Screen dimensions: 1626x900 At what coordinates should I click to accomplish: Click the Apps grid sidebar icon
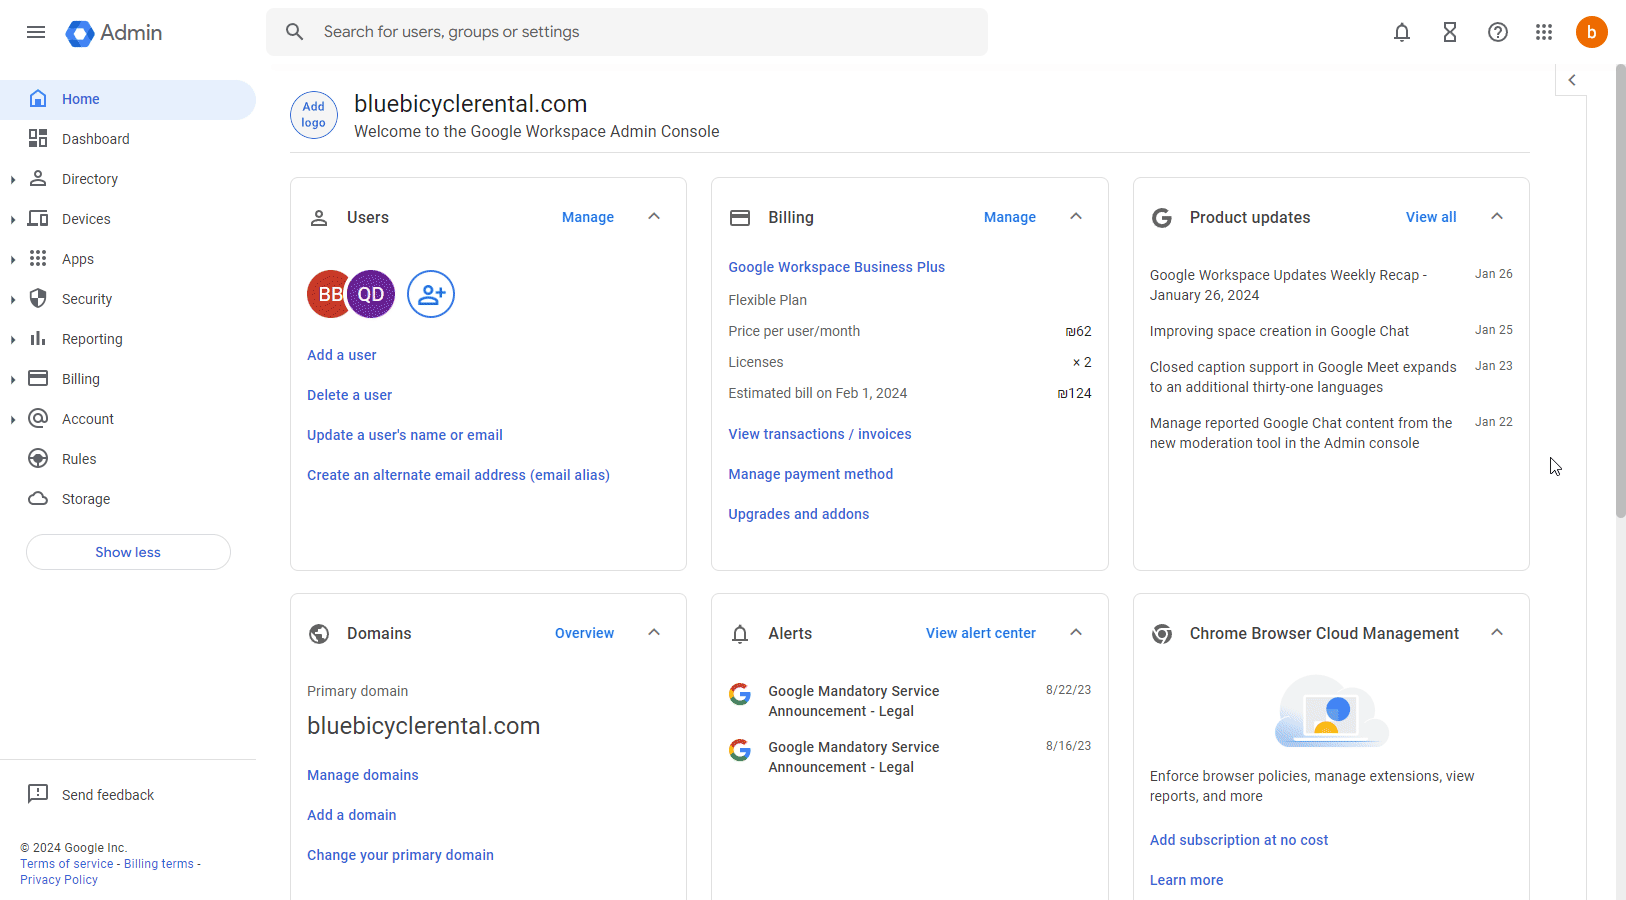pos(38,259)
